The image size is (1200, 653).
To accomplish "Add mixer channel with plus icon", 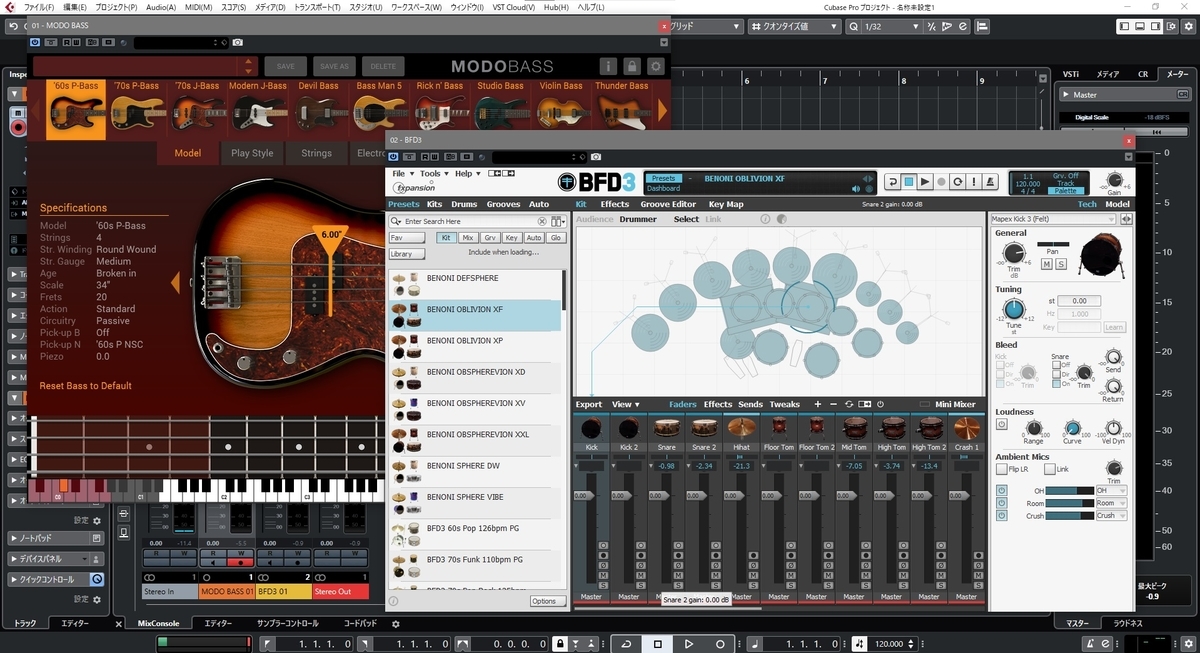I will (x=817, y=405).
